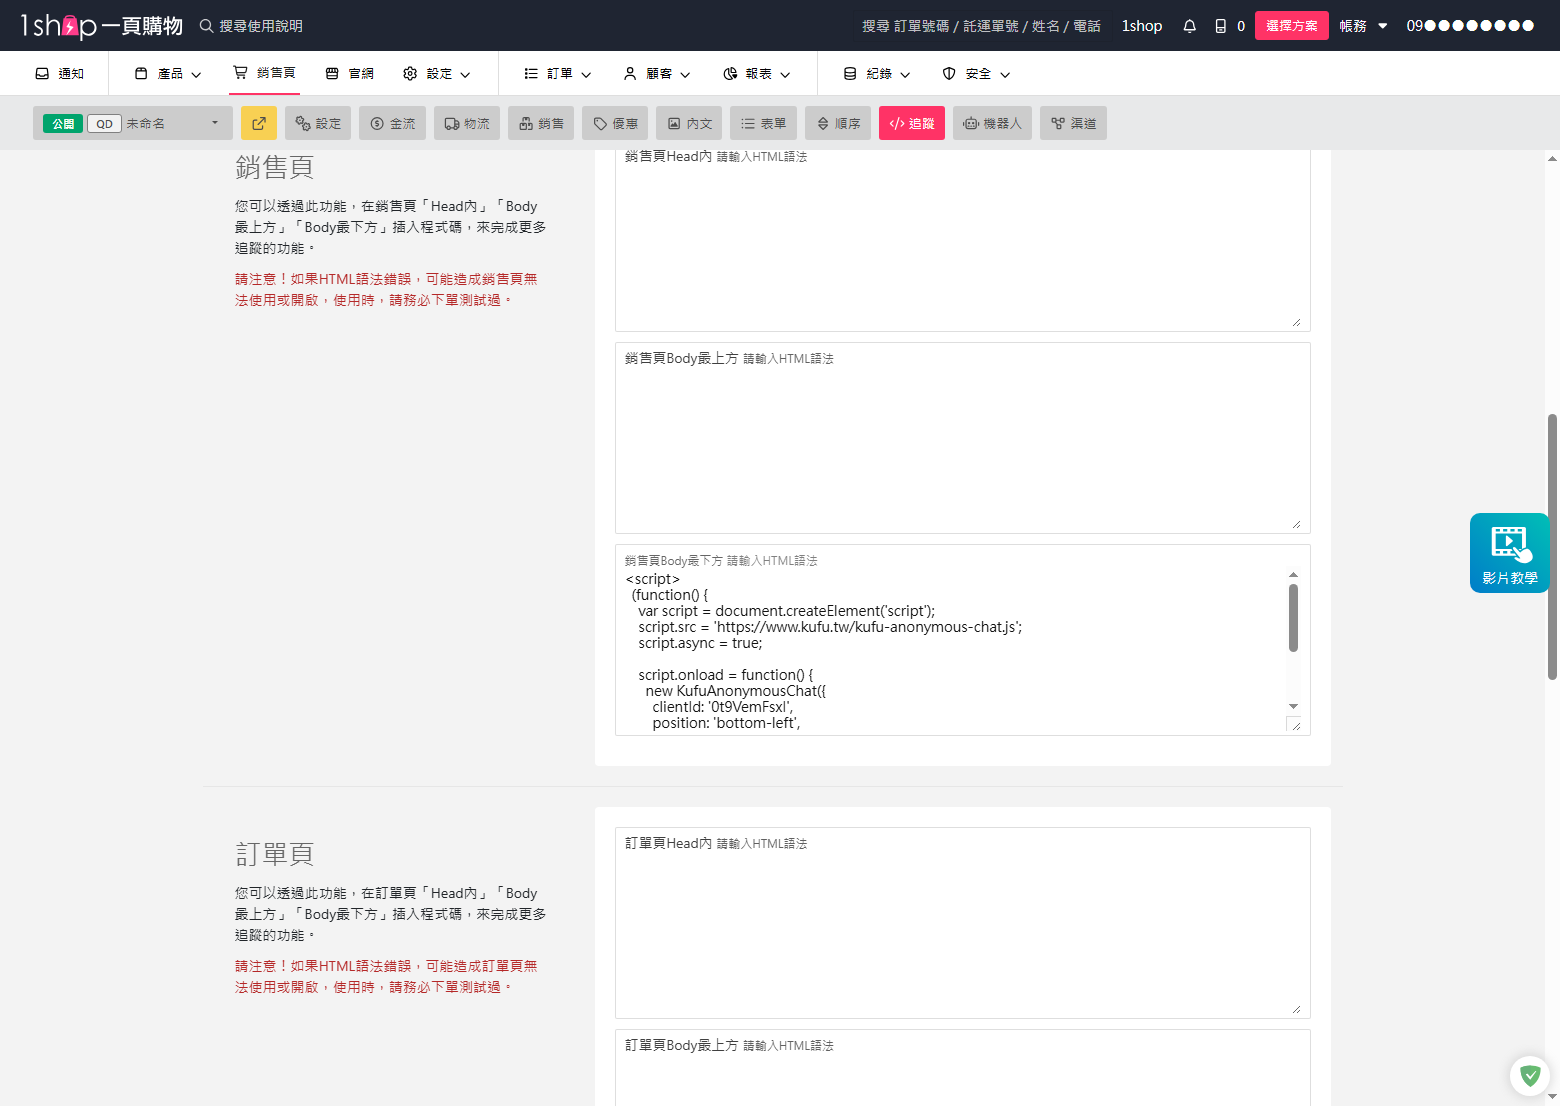Click the 1shop store name link
The image size is (1560, 1106).
click(1141, 26)
